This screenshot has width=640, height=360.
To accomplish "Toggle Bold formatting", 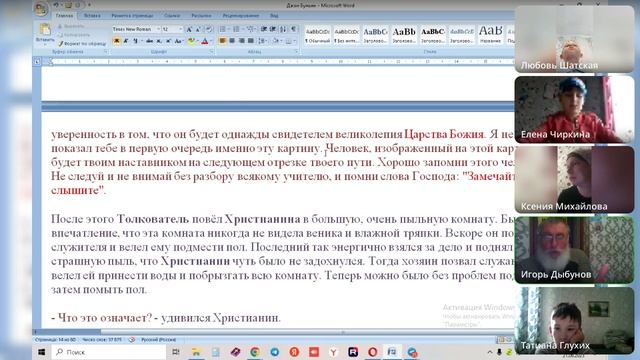I will pyautogui.click(x=117, y=41).
